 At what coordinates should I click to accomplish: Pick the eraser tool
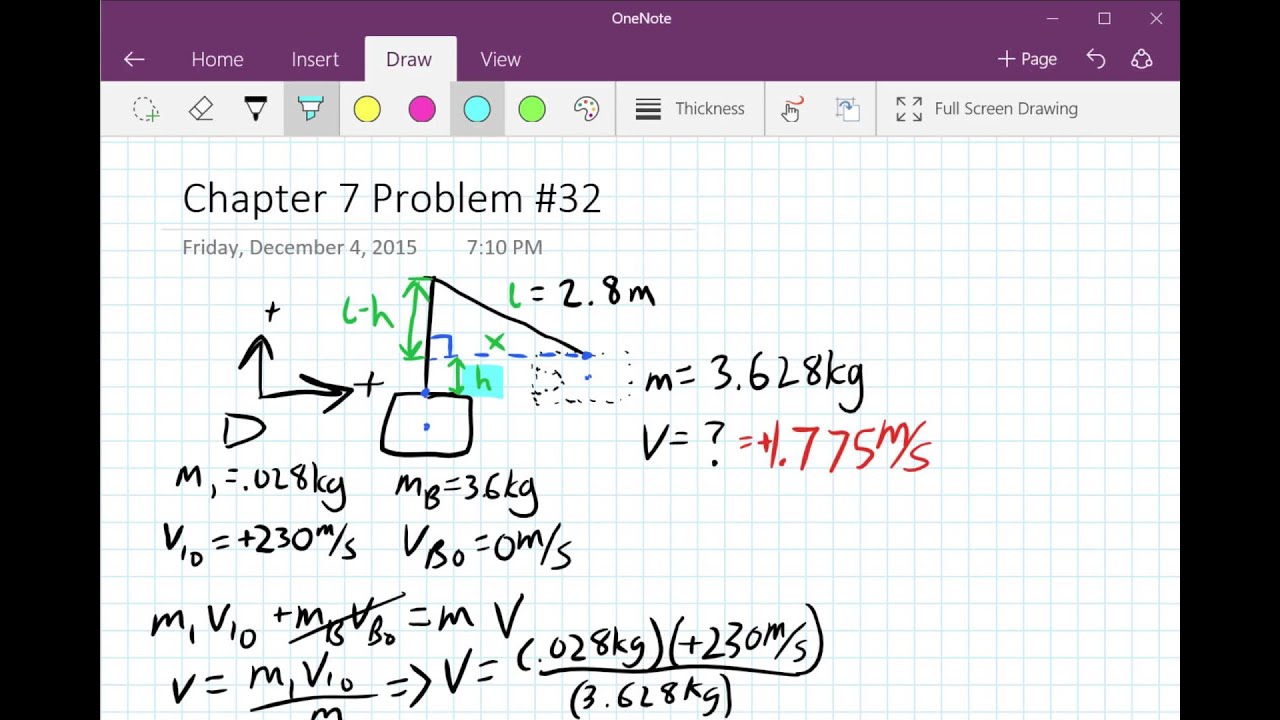click(201, 109)
